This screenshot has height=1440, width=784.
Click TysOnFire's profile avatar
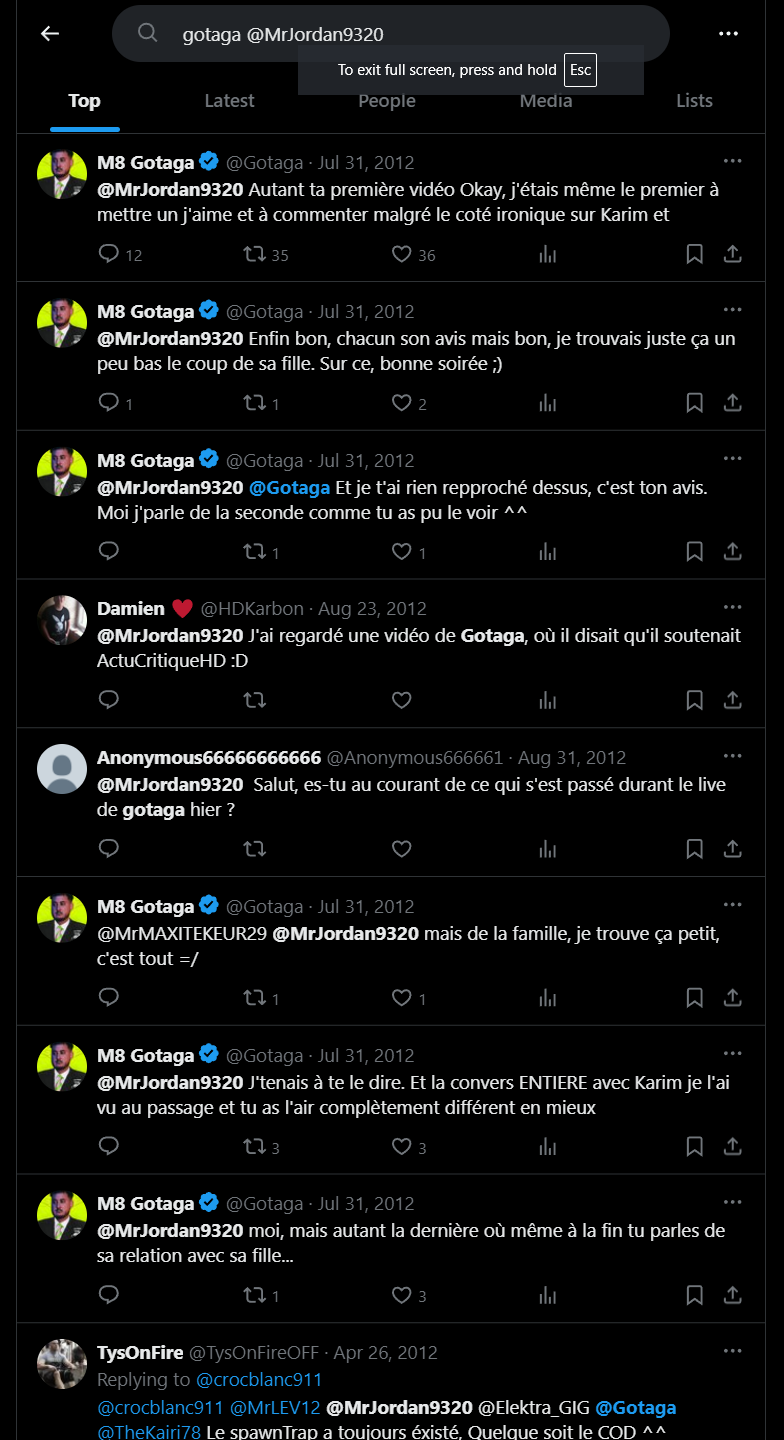pos(62,1364)
